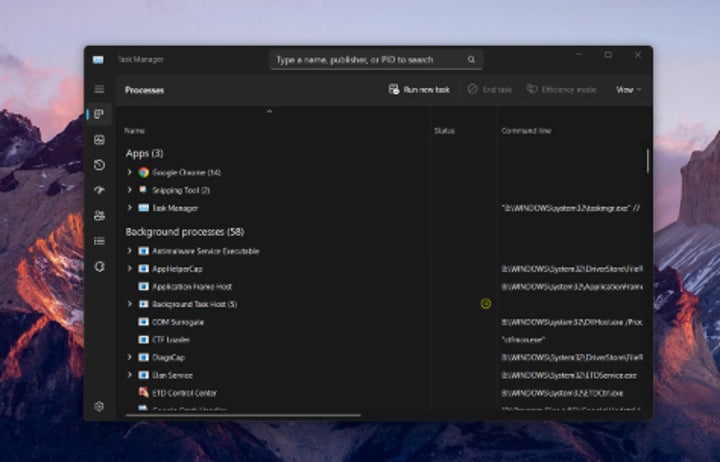Click the Run new task button
Image resolution: width=720 pixels, height=462 pixels.
(419, 89)
